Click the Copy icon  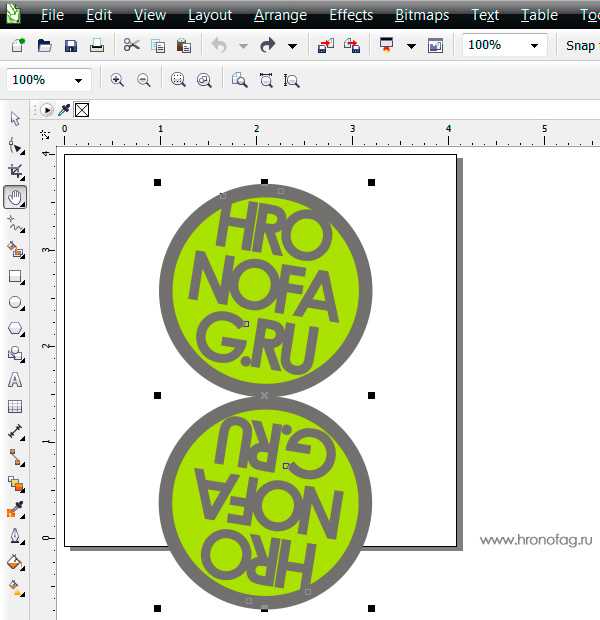point(158,46)
